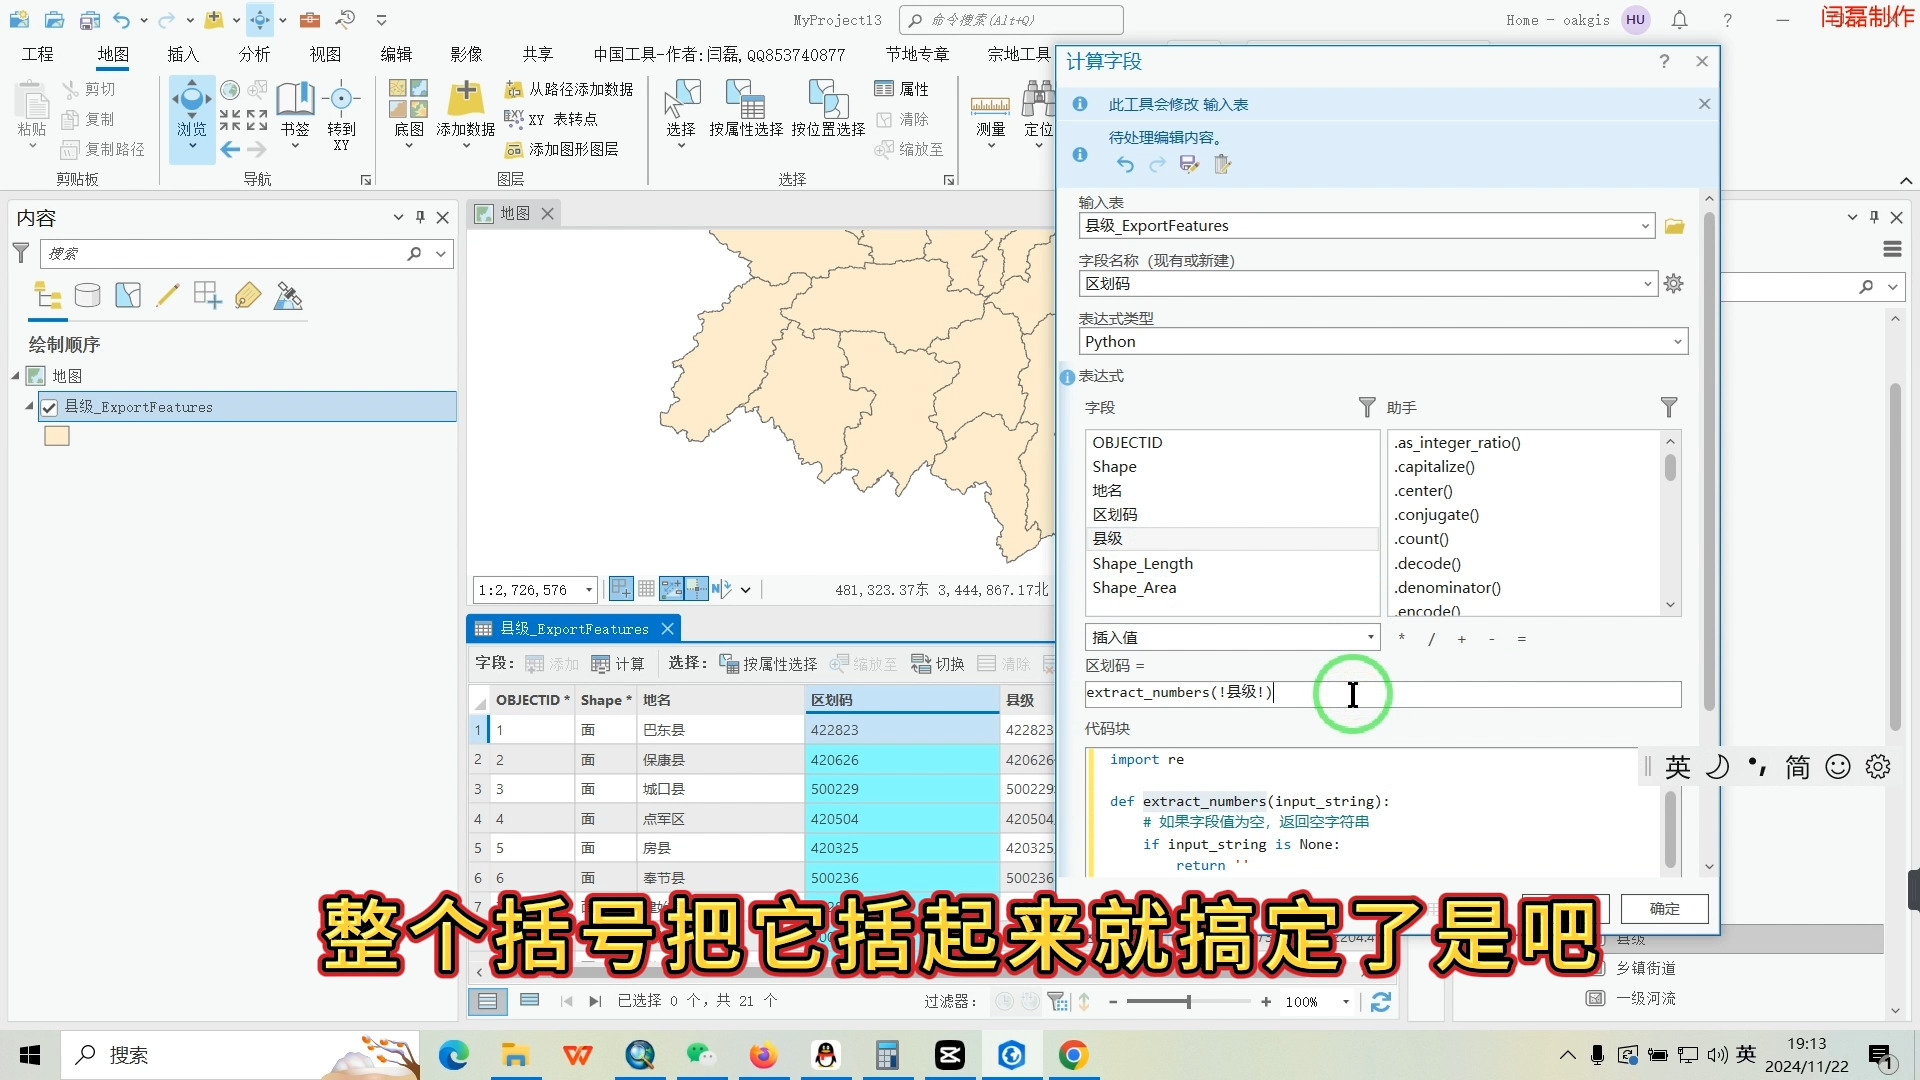The image size is (1920, 1080).
Task: Click the XY 表转点 tool icon
Action: pos(517,119)
